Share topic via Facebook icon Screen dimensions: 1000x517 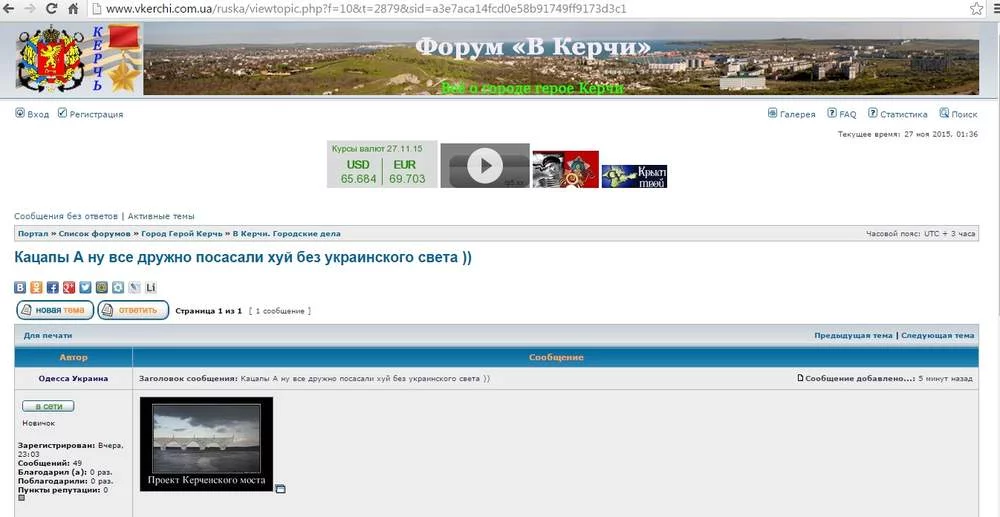click(x=53, y=288)
